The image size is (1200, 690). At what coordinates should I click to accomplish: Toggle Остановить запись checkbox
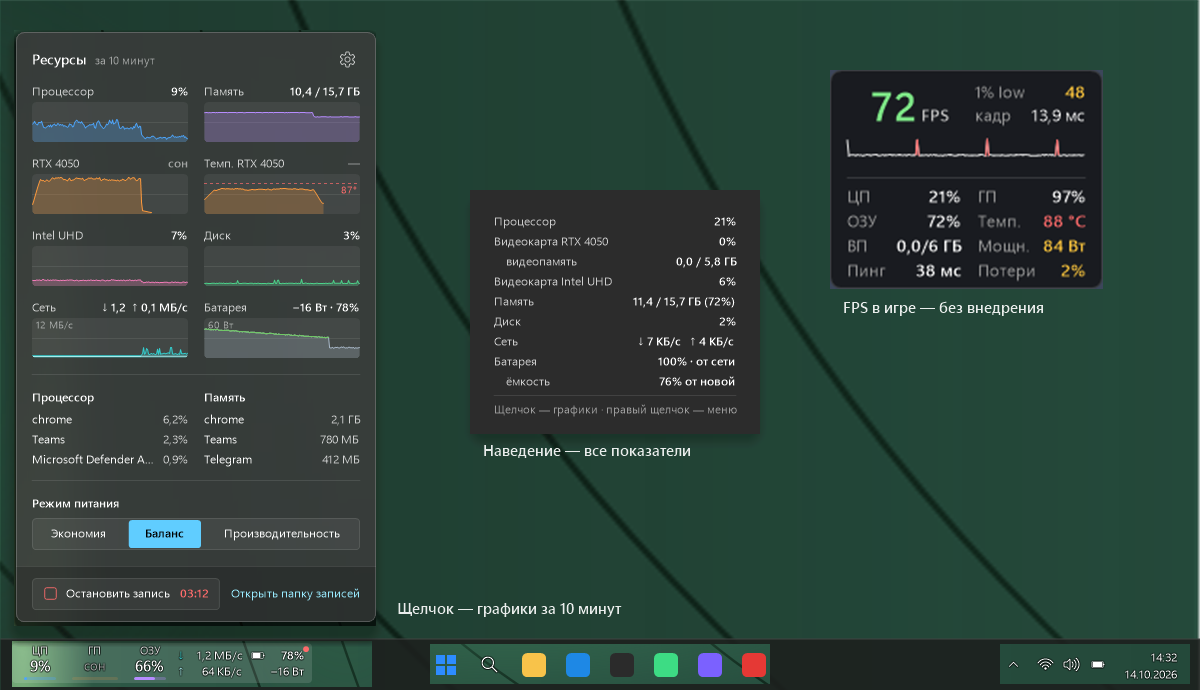[x=50, y=594]
